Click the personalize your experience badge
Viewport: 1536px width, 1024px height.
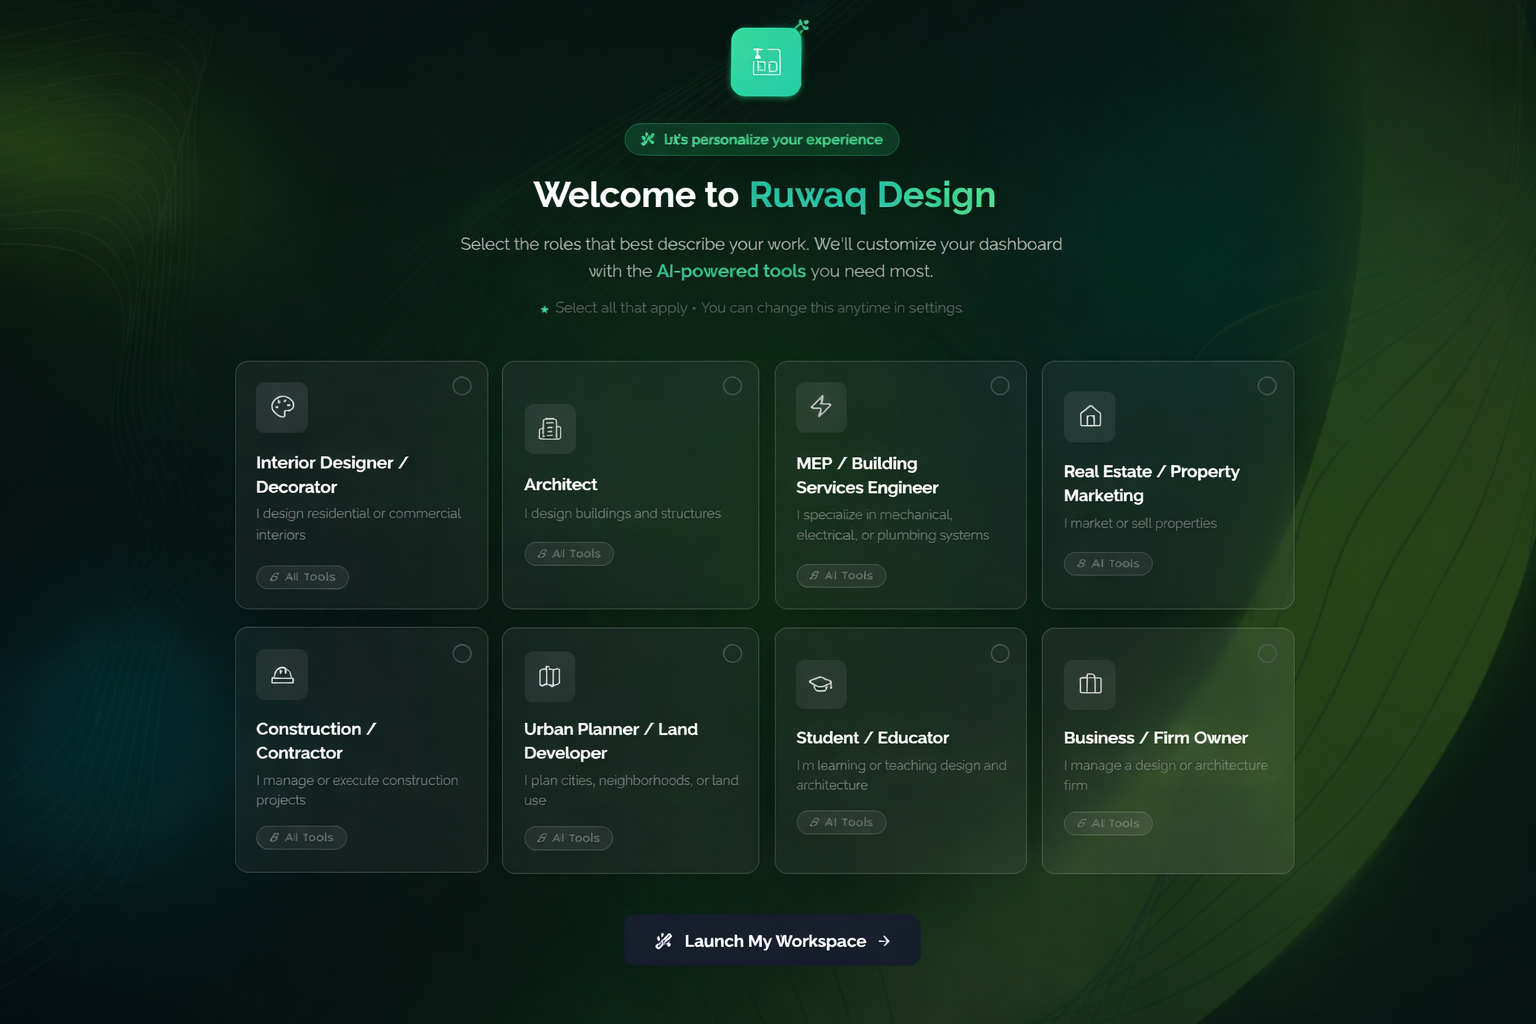point(762,139)
